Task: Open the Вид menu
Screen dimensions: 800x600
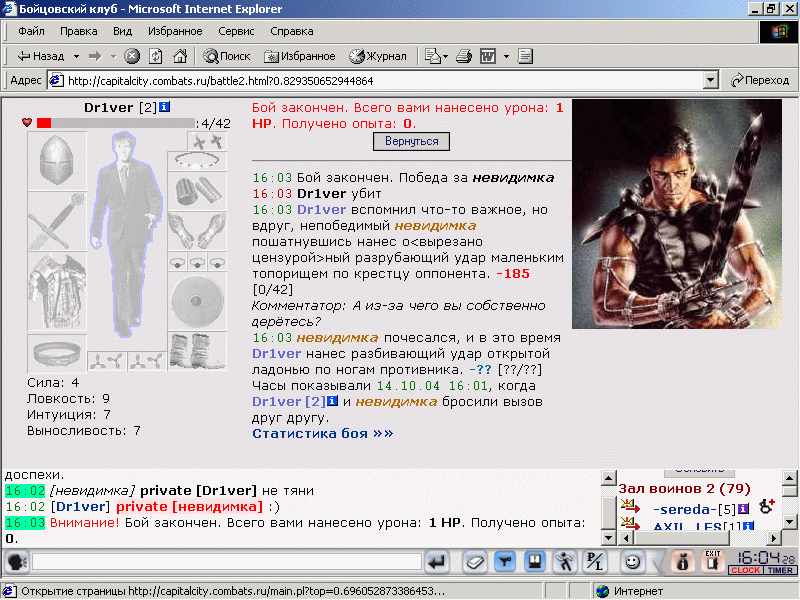Action: click(122, 31)
